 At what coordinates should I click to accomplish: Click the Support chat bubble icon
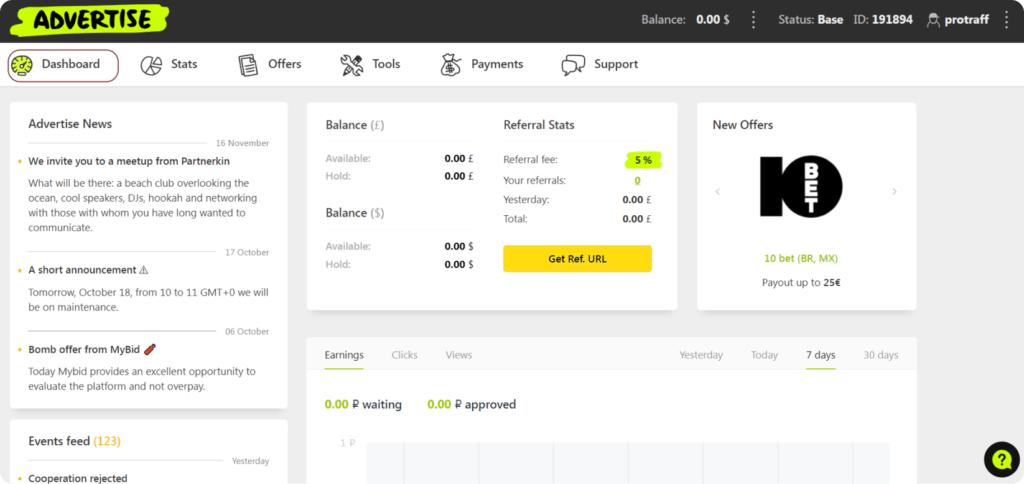tap(573, 65)
